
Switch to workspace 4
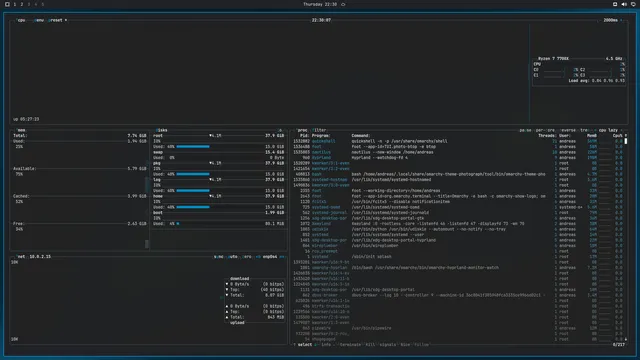[36, 4]
